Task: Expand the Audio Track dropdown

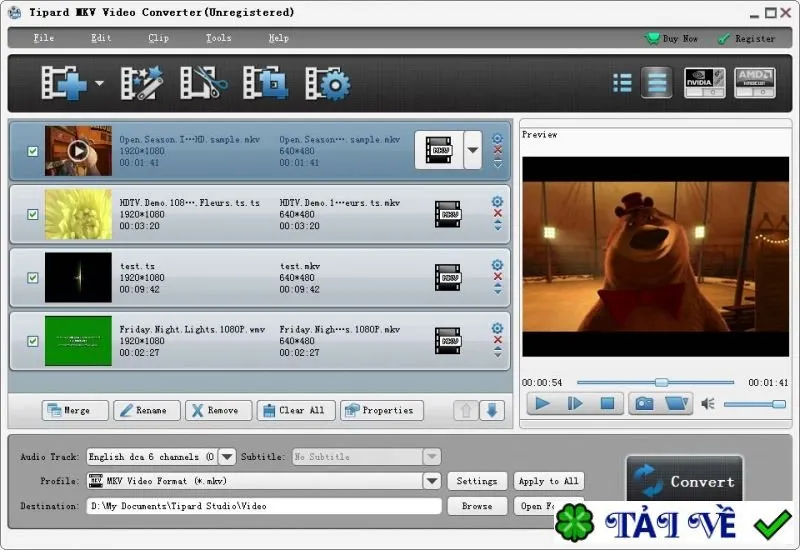Action: 227,457
